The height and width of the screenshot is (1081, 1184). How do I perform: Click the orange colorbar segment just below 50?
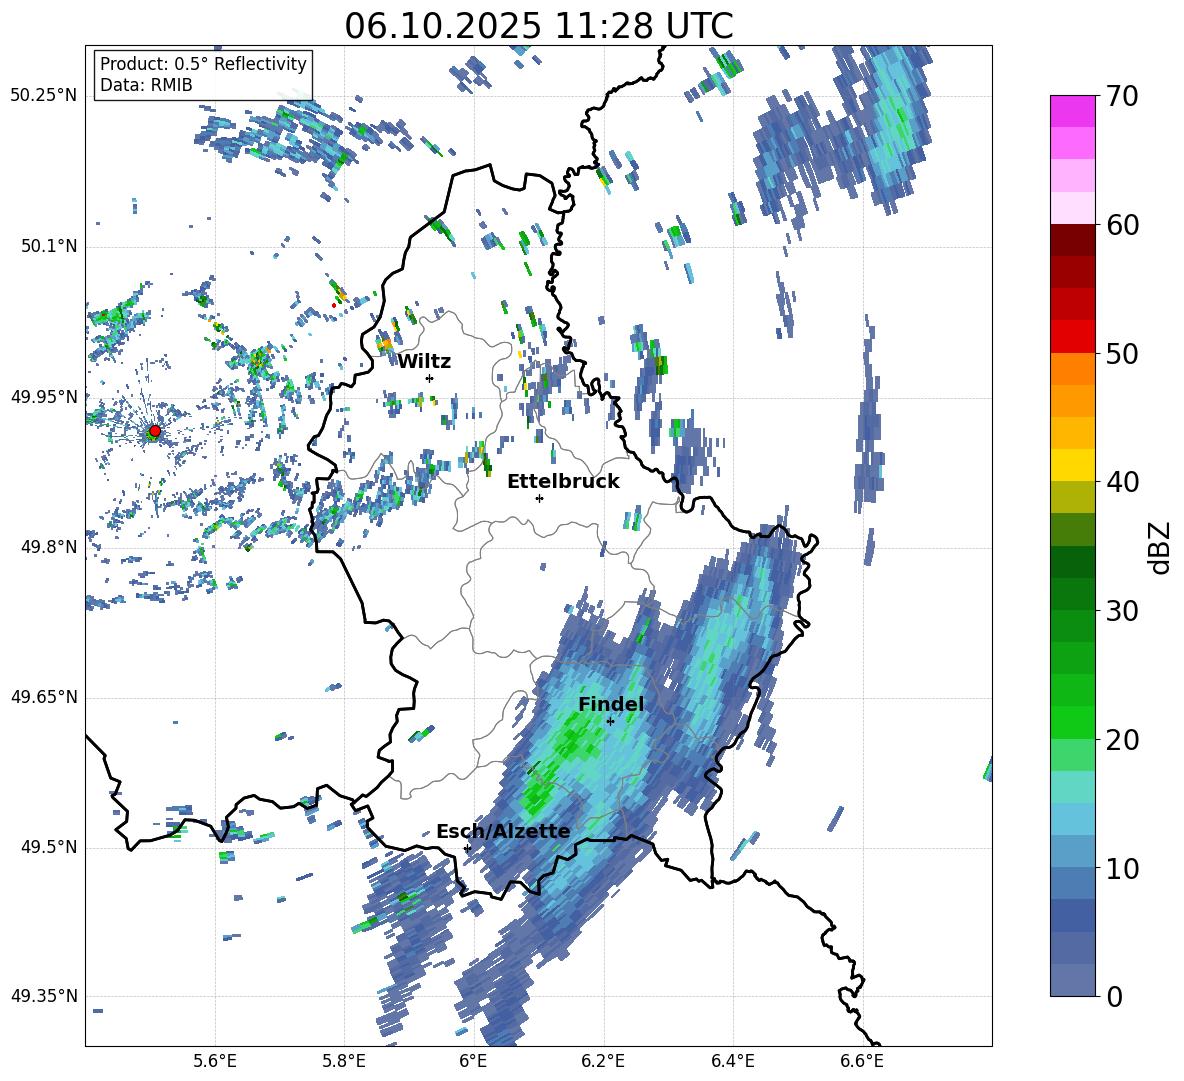coord(1072,368)
